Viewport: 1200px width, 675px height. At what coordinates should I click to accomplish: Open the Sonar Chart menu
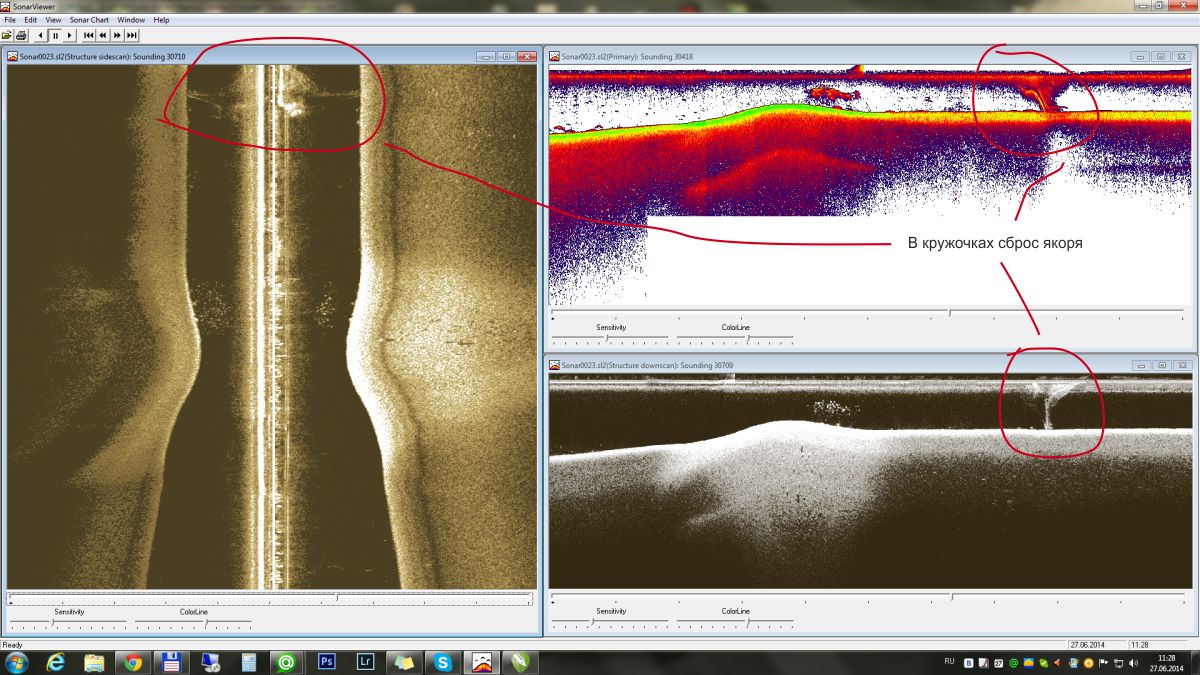[x=89, y=20]
